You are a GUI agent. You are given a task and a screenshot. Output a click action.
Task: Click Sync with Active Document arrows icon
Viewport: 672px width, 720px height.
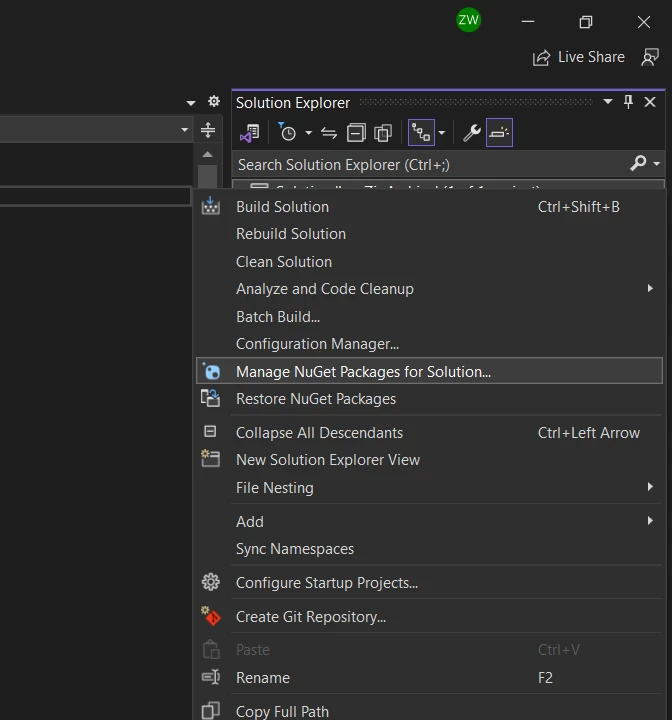(329, 133)
